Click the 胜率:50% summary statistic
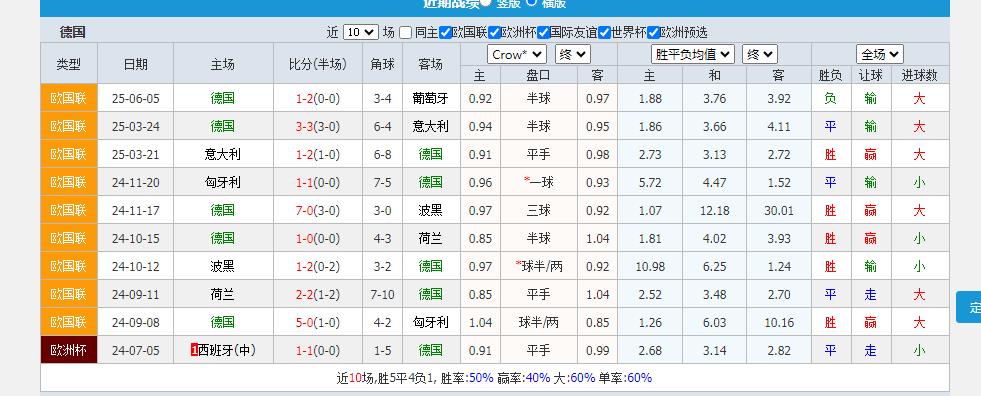Screen dimensions: 981x396 click(x=467, y=378)
